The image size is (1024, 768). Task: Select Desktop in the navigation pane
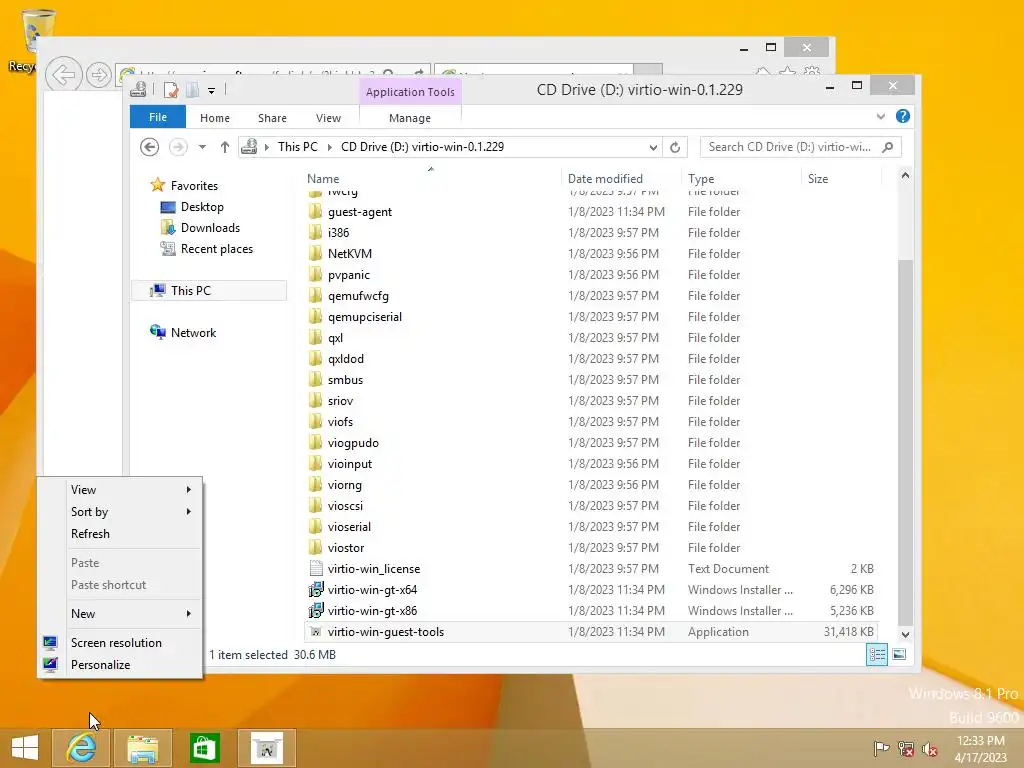pyautogui.click(x=202, y=206)
